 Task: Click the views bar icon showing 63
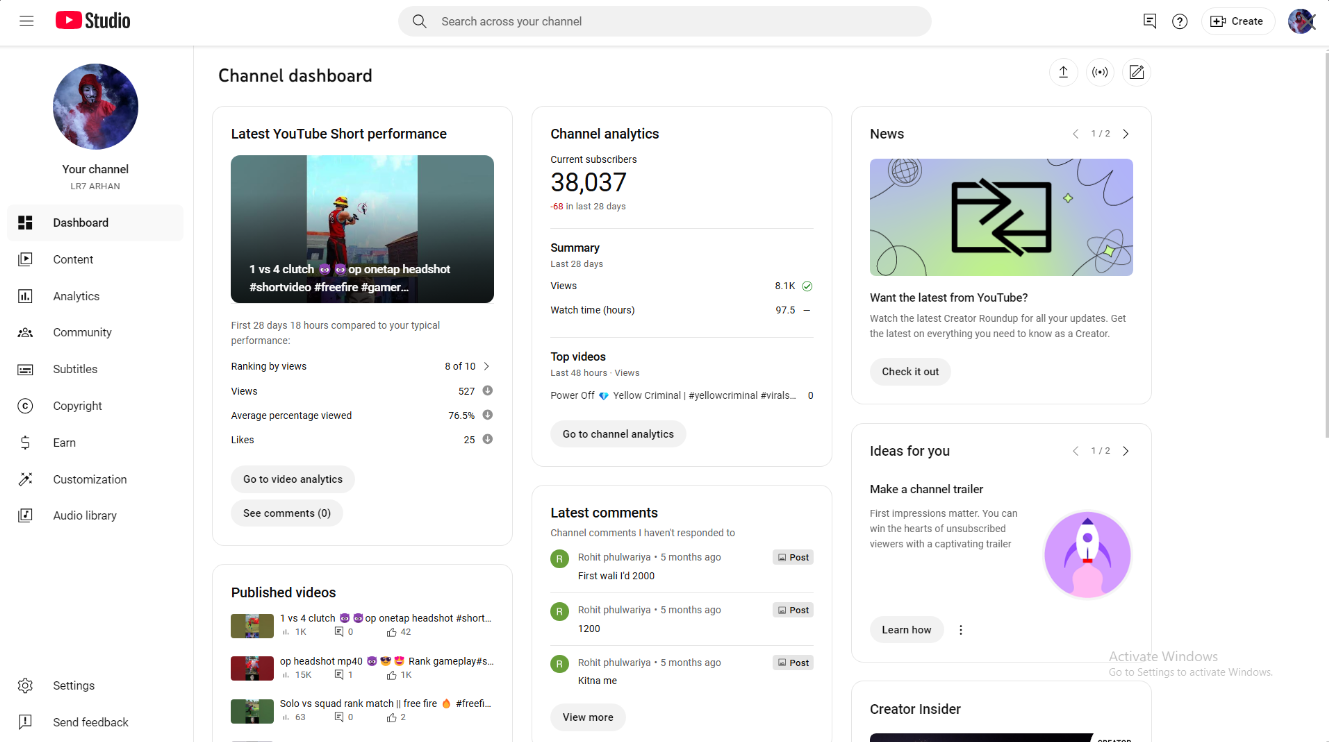[285, 717]
